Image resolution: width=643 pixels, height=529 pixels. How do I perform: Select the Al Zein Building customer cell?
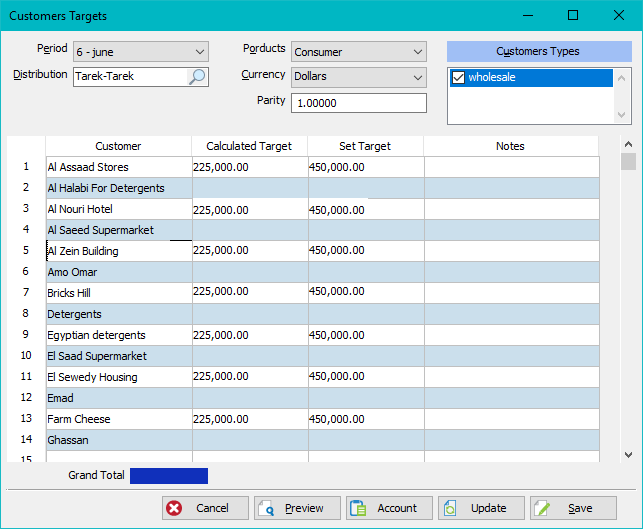tap(119, 251)
